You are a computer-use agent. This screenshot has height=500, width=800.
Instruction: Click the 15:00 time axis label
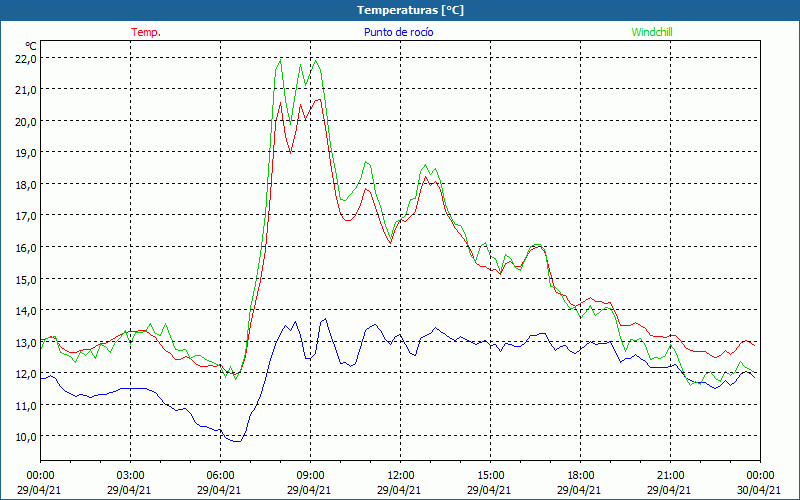490,476
